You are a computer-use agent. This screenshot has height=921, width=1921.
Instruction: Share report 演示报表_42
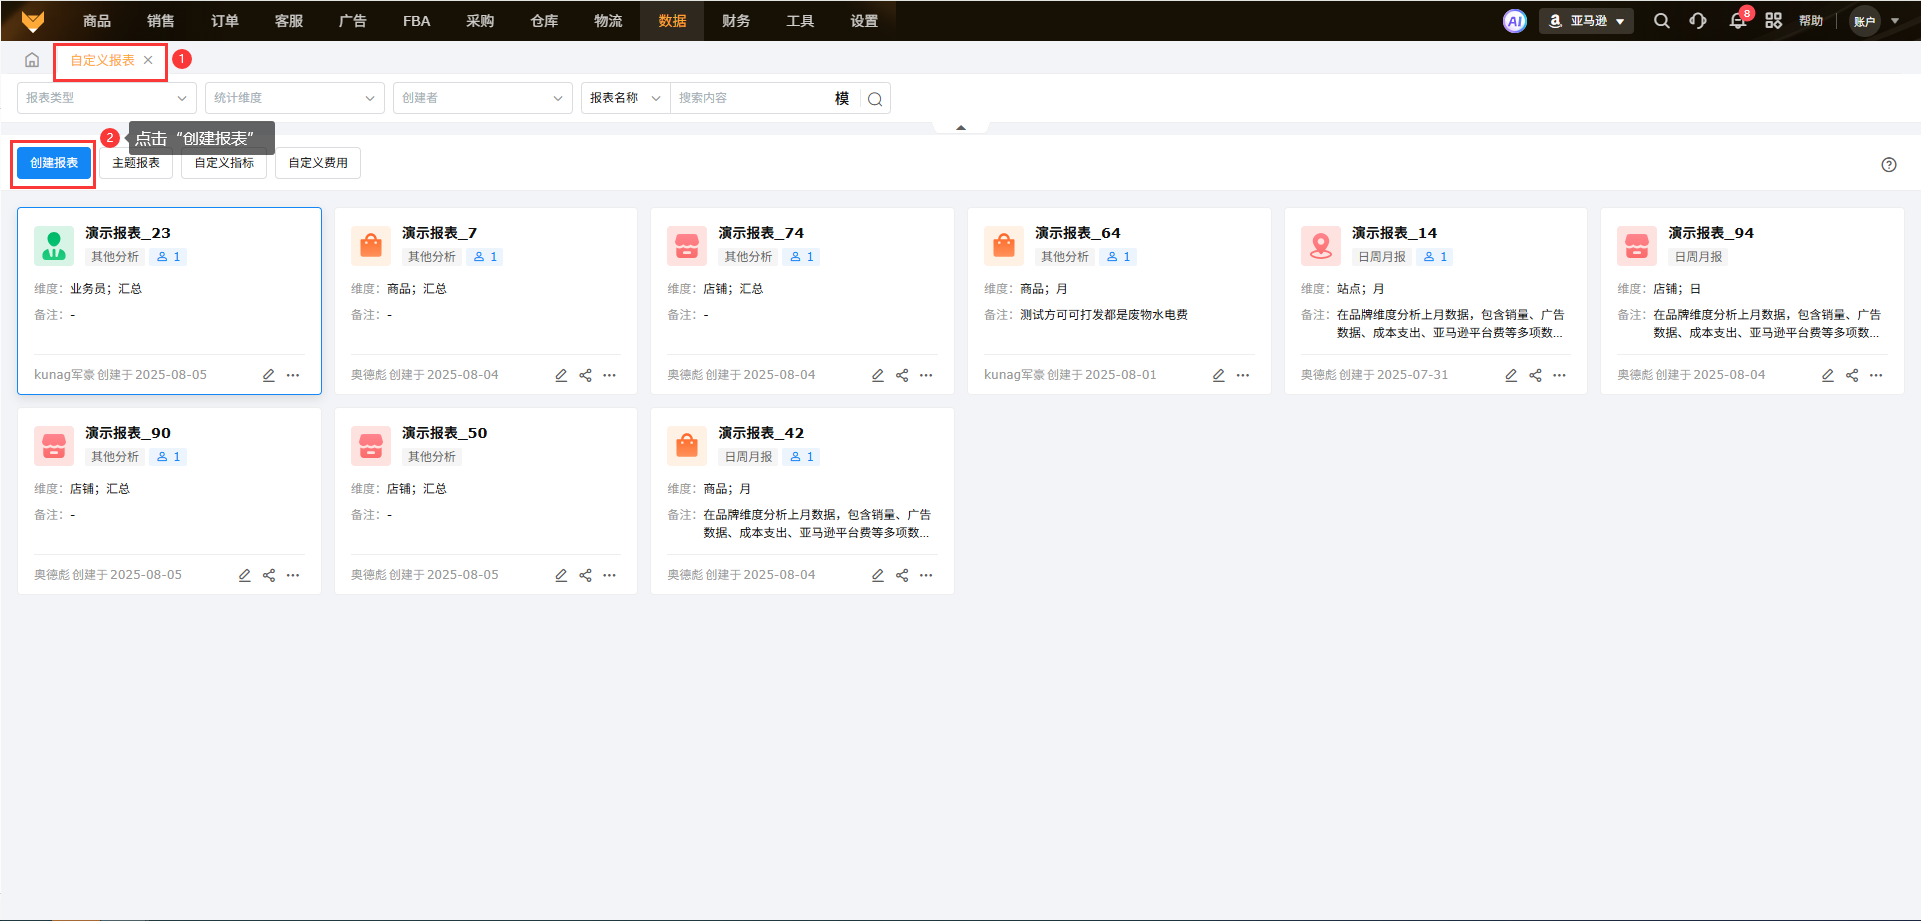[902, 576]
